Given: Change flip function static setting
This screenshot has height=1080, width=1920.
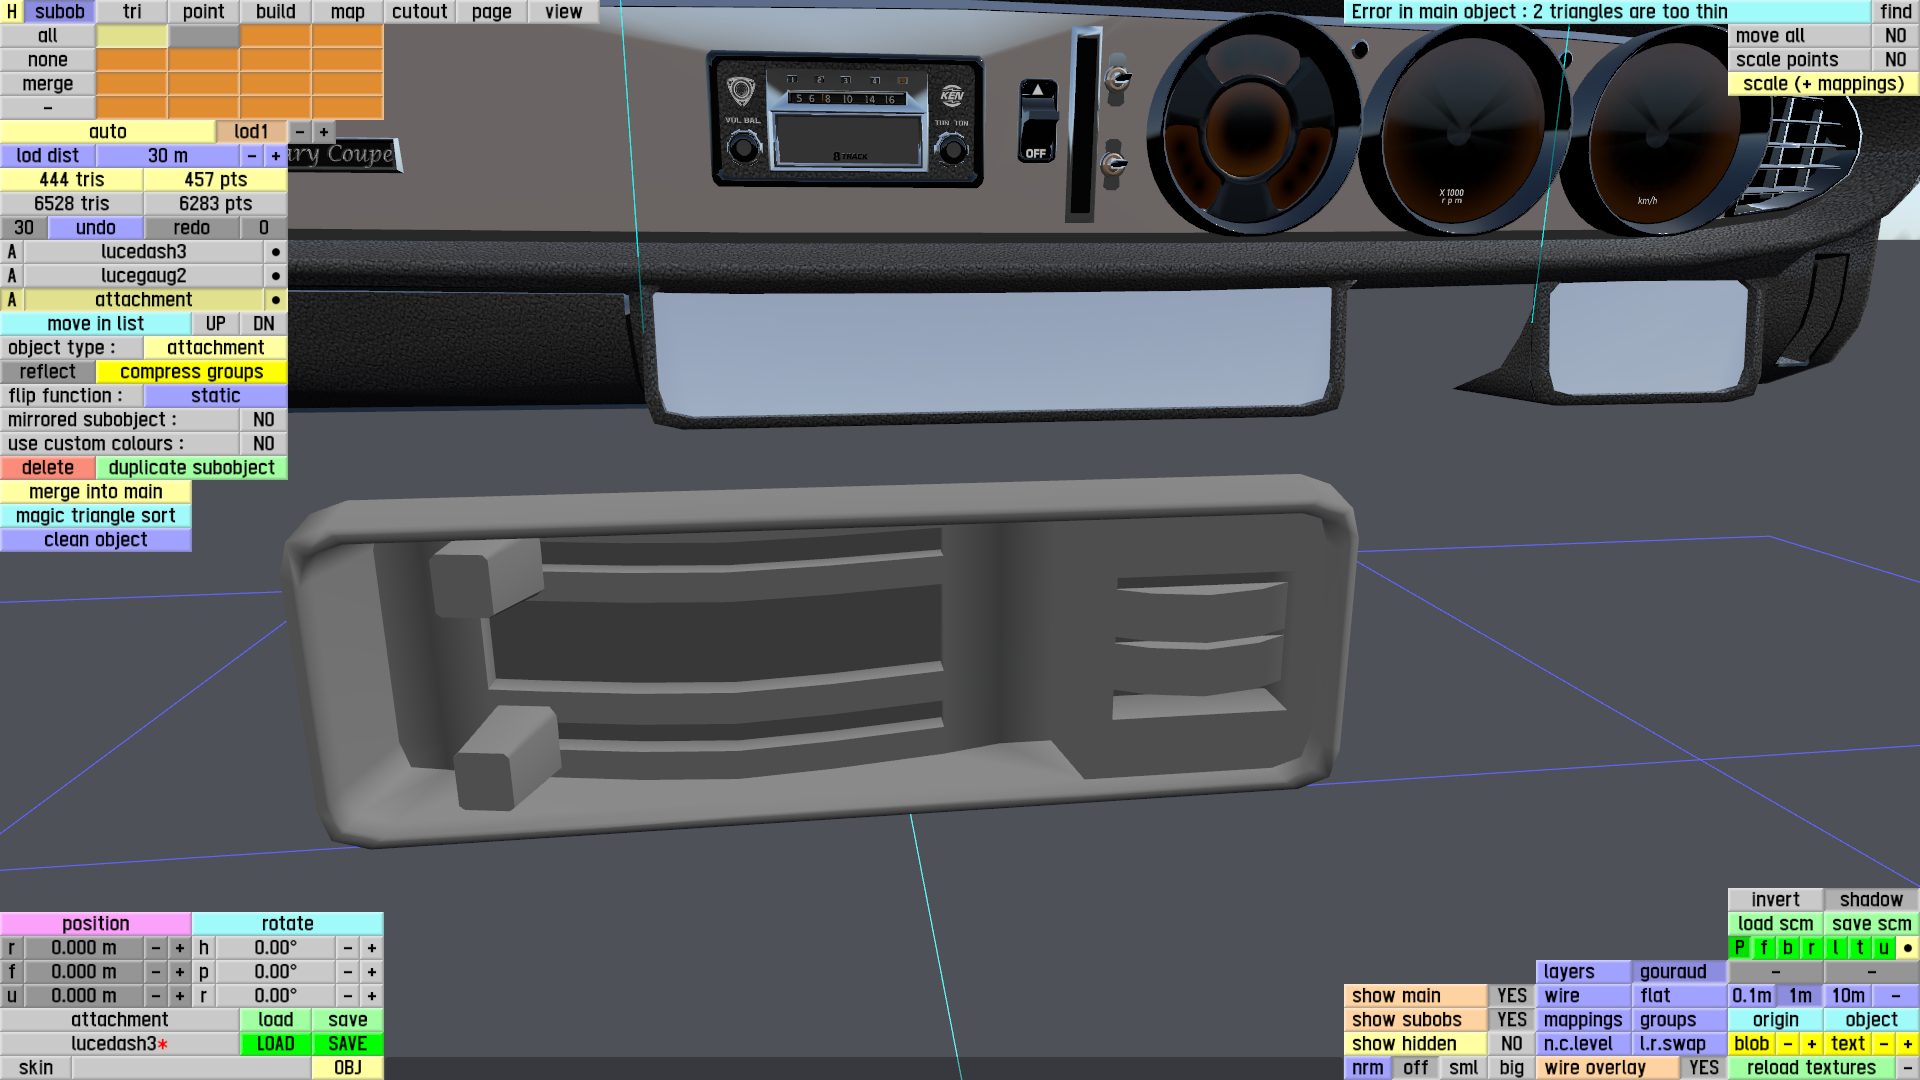Looking at the screenshot, I should [x=215, y=396].
